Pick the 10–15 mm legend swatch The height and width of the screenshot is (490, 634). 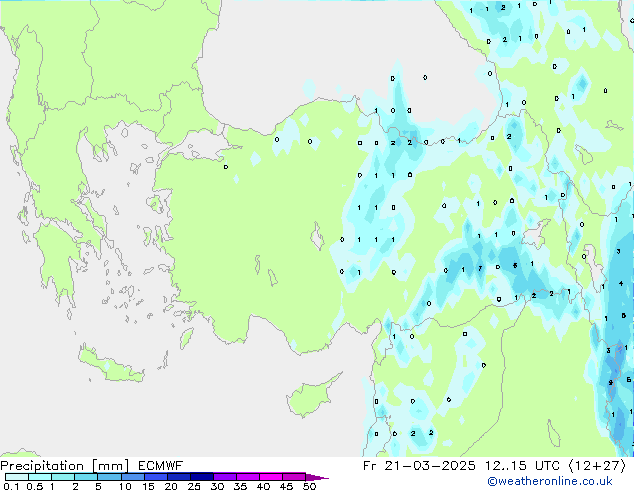[x=133, y=477]
